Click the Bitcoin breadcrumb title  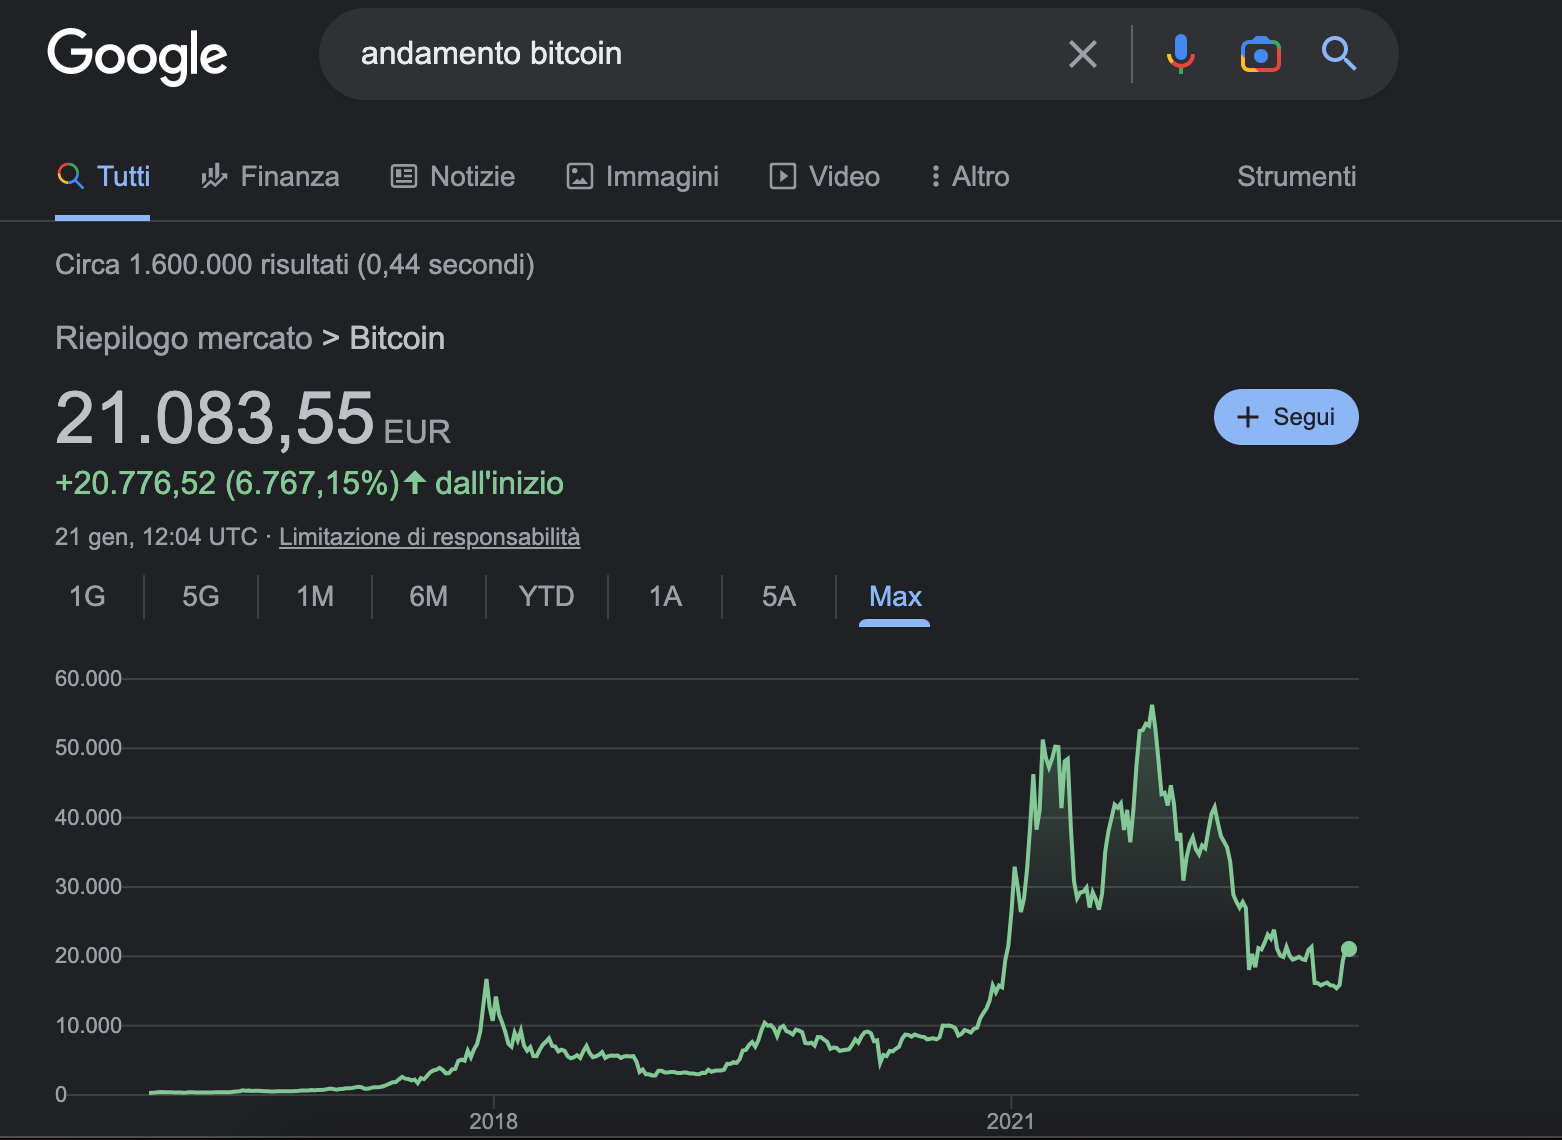click(397, 338)
